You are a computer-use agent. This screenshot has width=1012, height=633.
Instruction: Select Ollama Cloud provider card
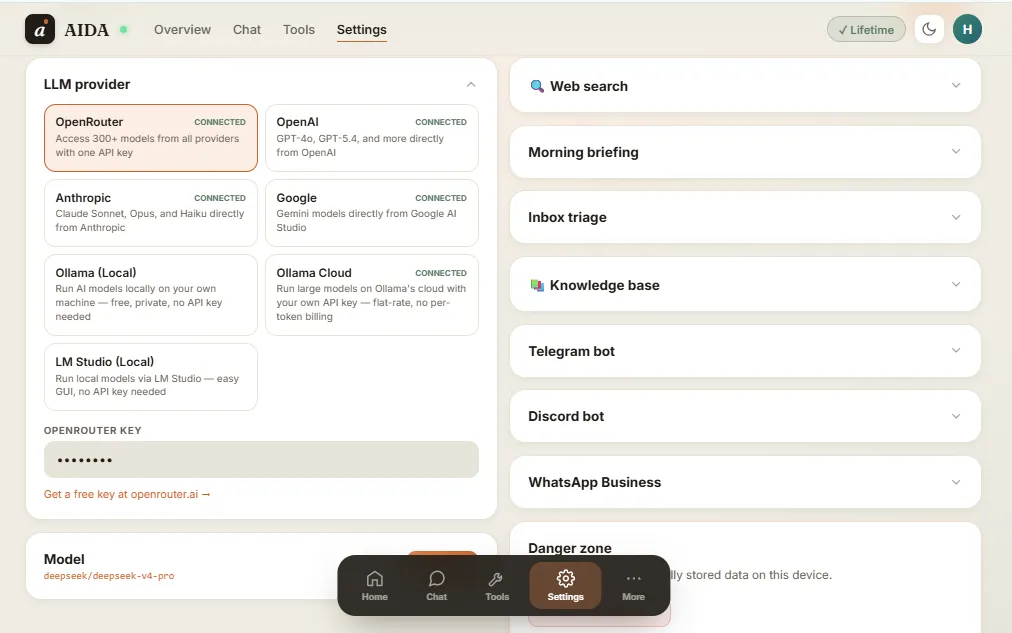(x=372, y=295)
